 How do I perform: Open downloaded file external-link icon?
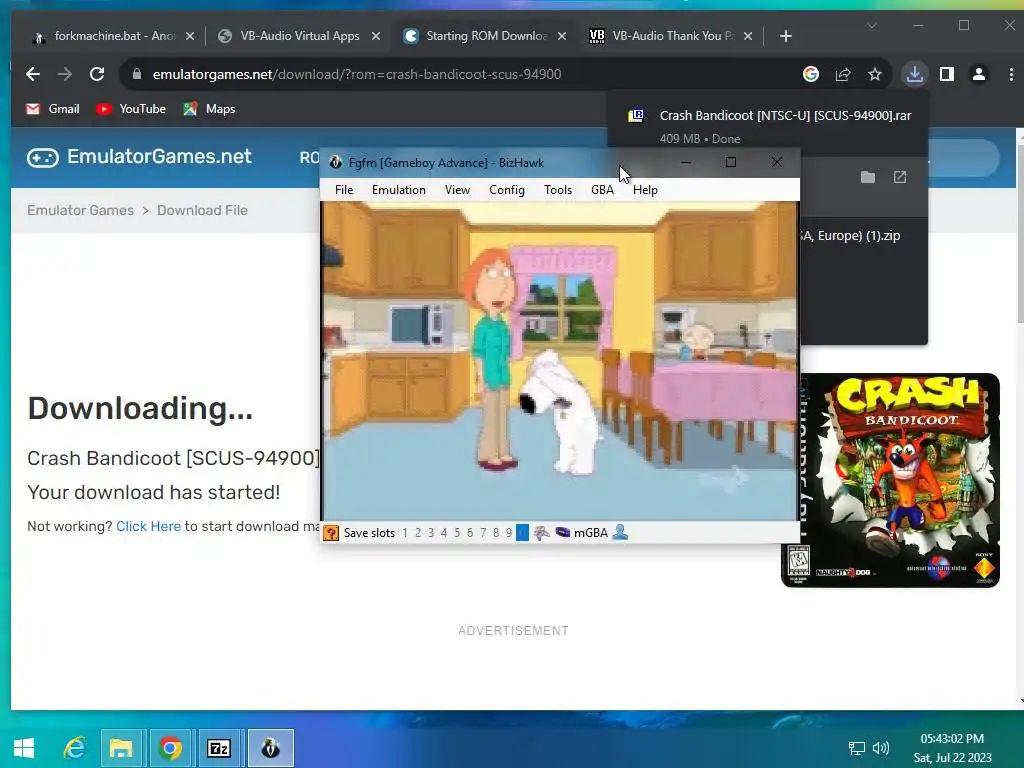(x=900, y=177)
